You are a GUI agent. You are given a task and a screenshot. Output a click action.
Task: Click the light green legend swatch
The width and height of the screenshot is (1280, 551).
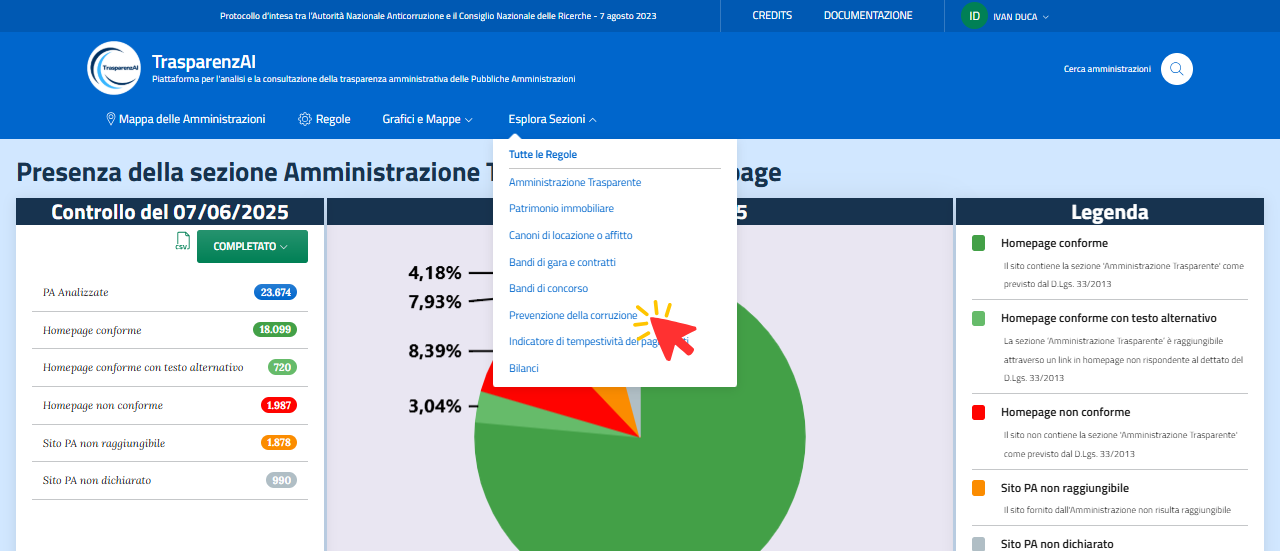coord(979,318)
